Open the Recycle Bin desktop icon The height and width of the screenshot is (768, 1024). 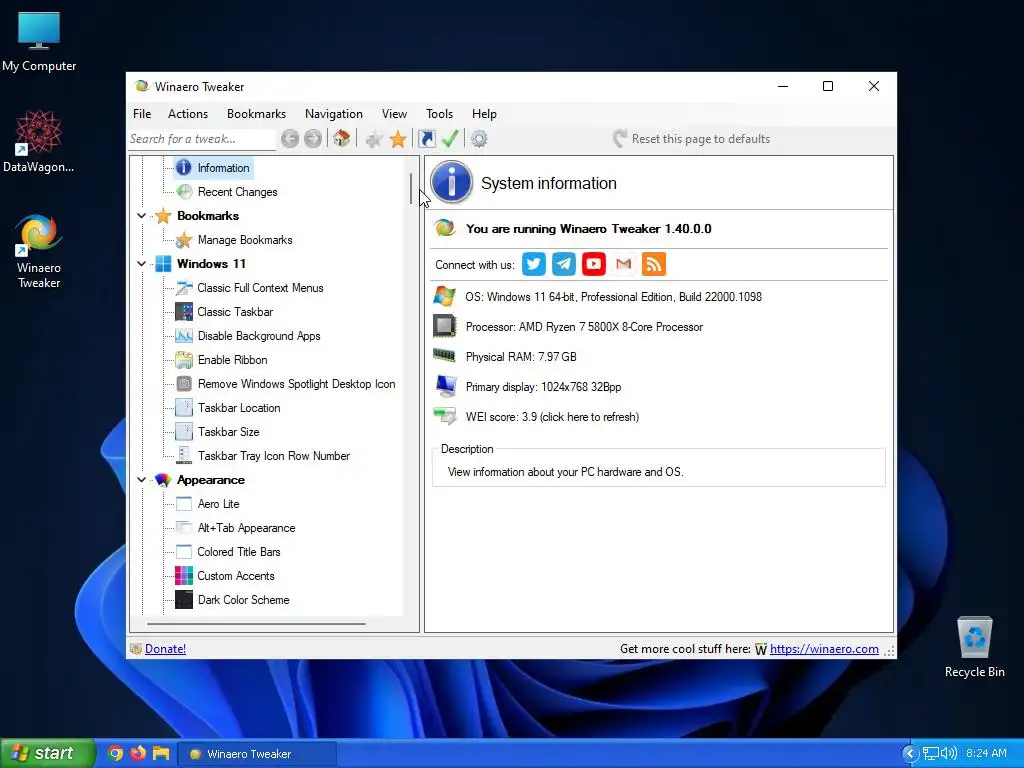[x=974, y=647]
